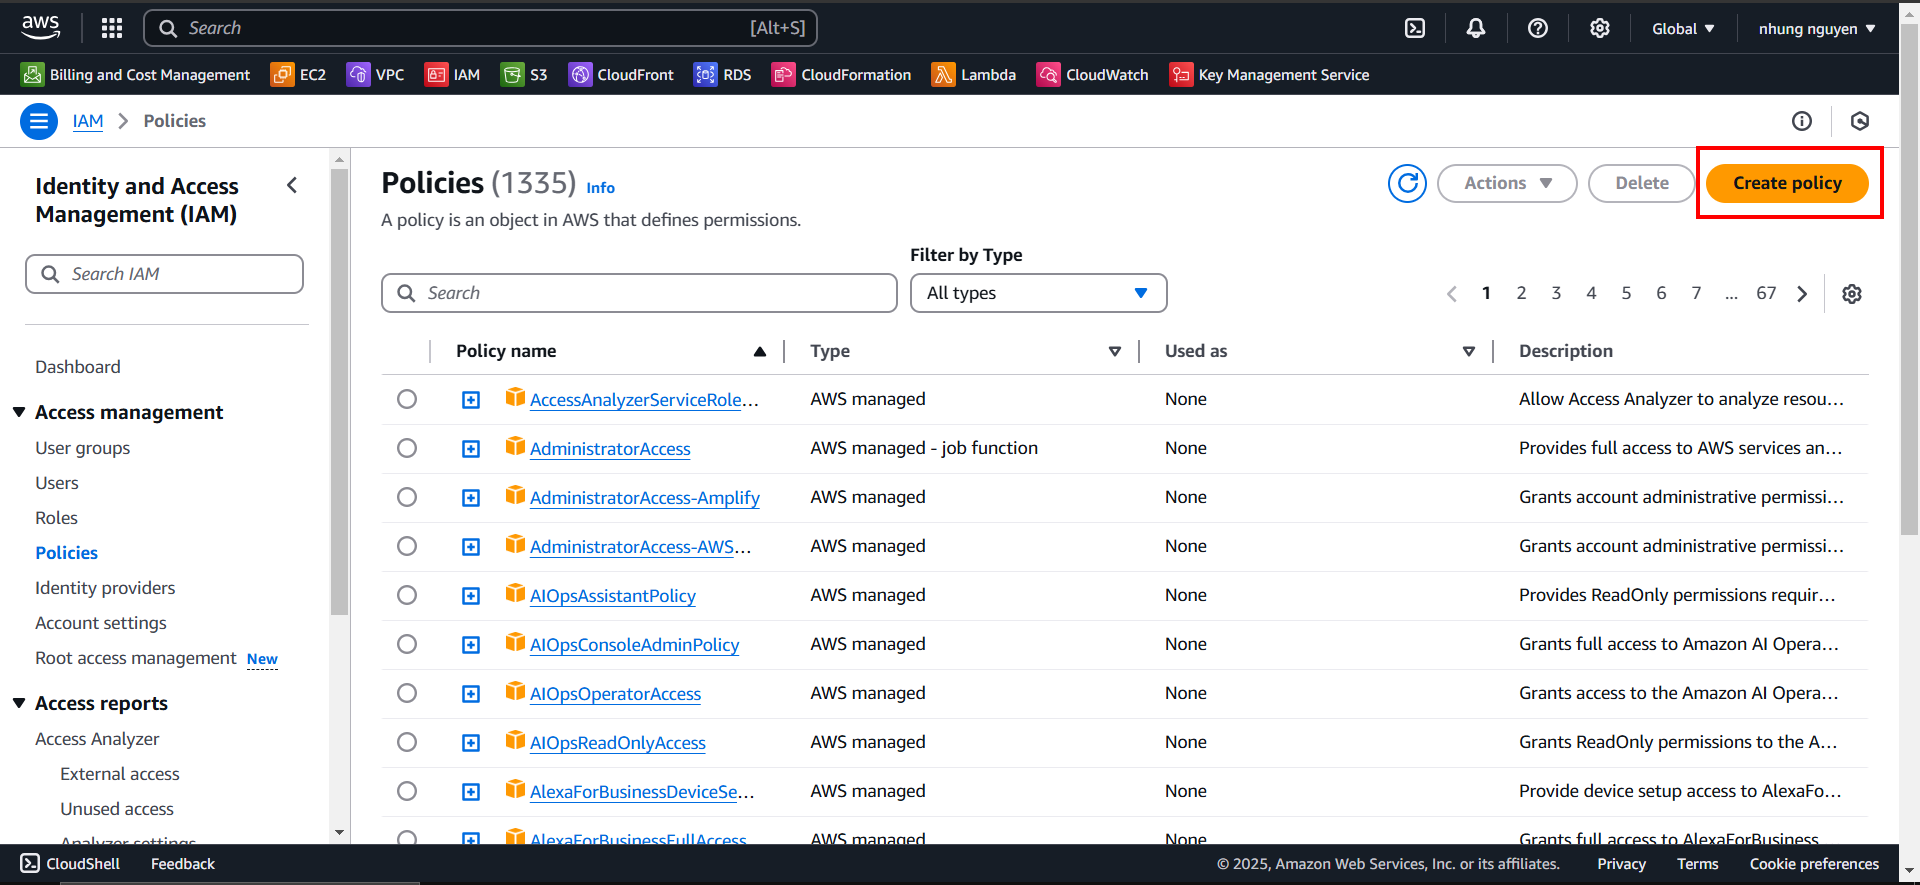The width and height of the screenshot is (1920, 885).
Task: Open the Filter by Type dropdown
Action: pyautogui.click(x=1038, y=293)
